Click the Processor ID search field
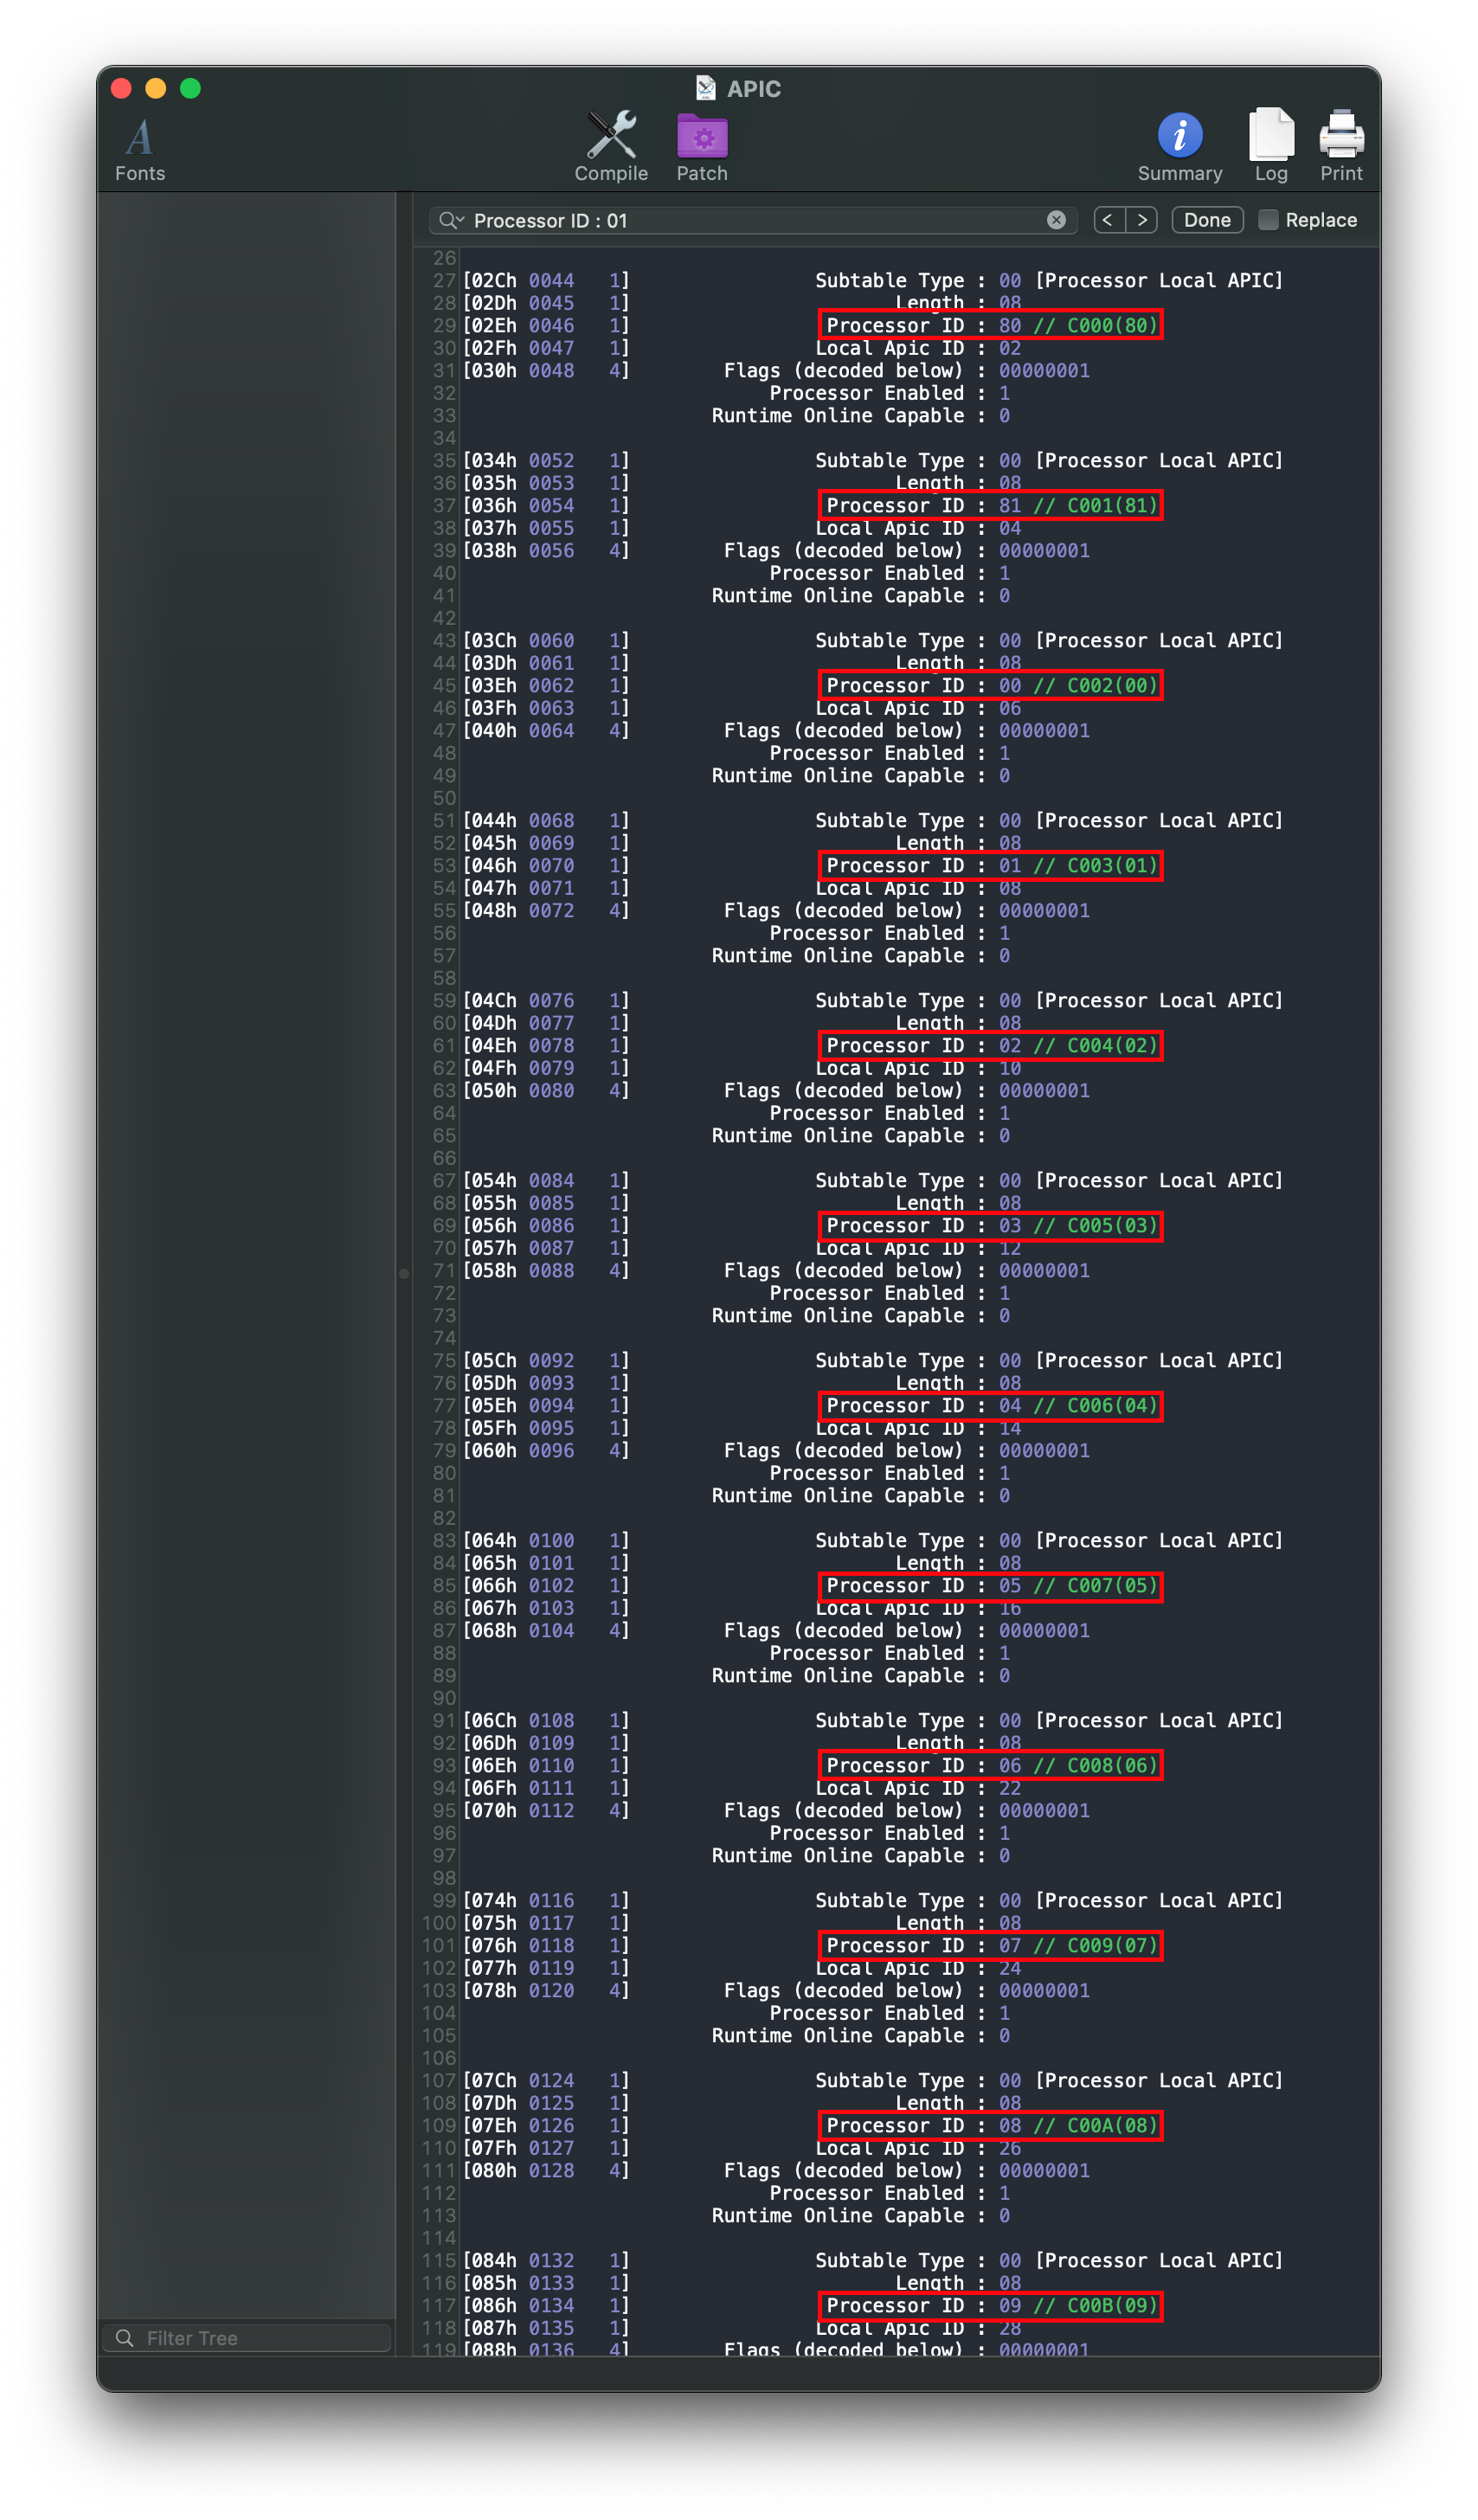The width and height of the screenshot is (1478, 2520). [750, 220]
